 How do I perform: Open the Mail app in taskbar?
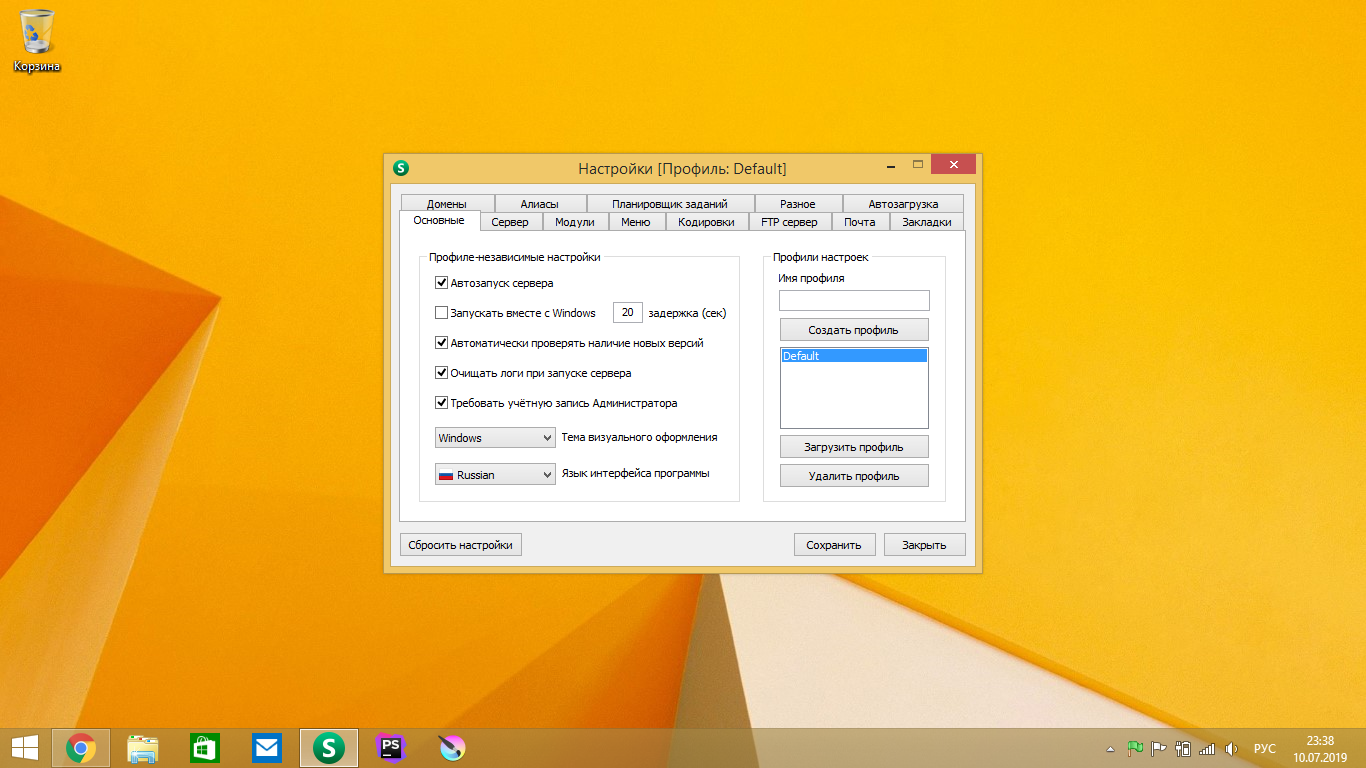tap(266, 747)
